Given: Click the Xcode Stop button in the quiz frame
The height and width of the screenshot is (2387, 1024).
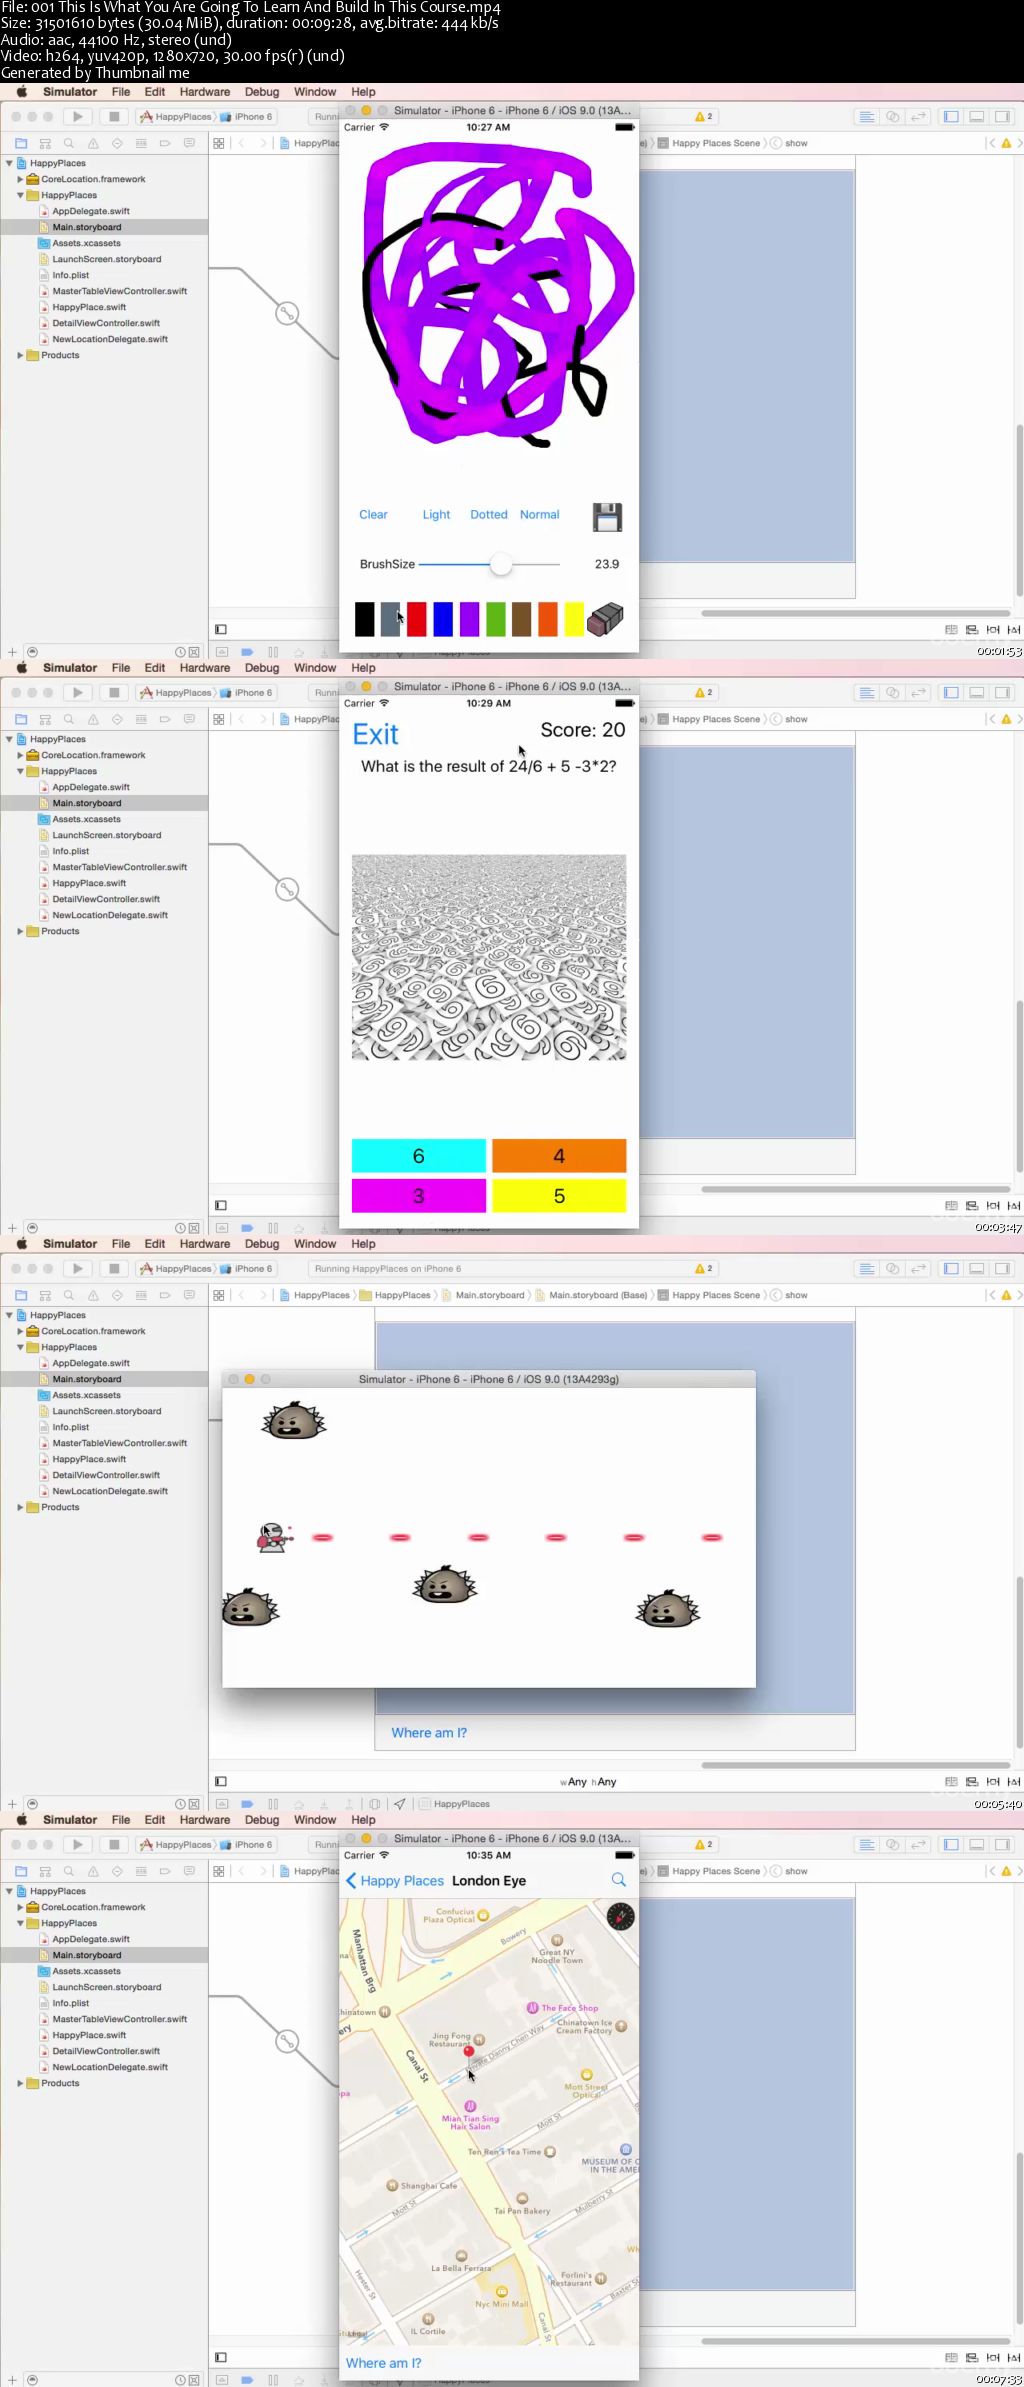Looking at the screenshot, I should tap(114, 693).
